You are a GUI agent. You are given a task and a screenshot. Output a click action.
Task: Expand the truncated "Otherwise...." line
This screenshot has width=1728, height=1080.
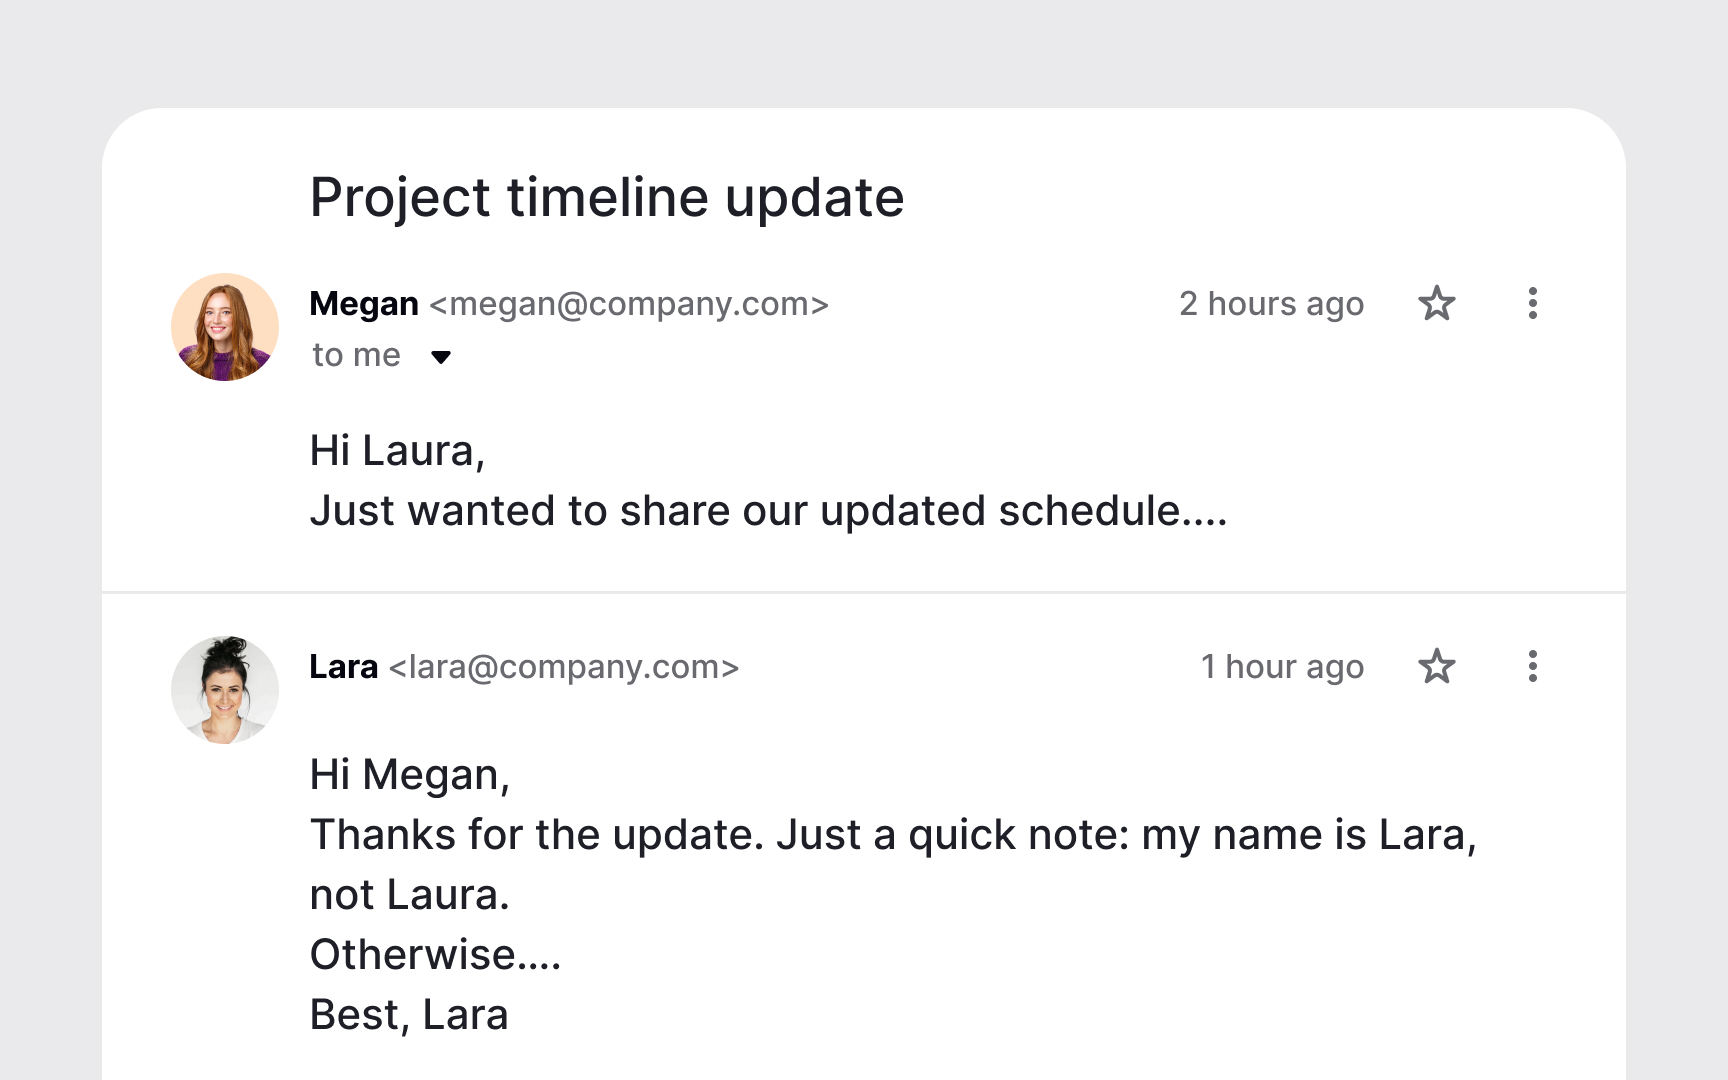pos(435,955)
